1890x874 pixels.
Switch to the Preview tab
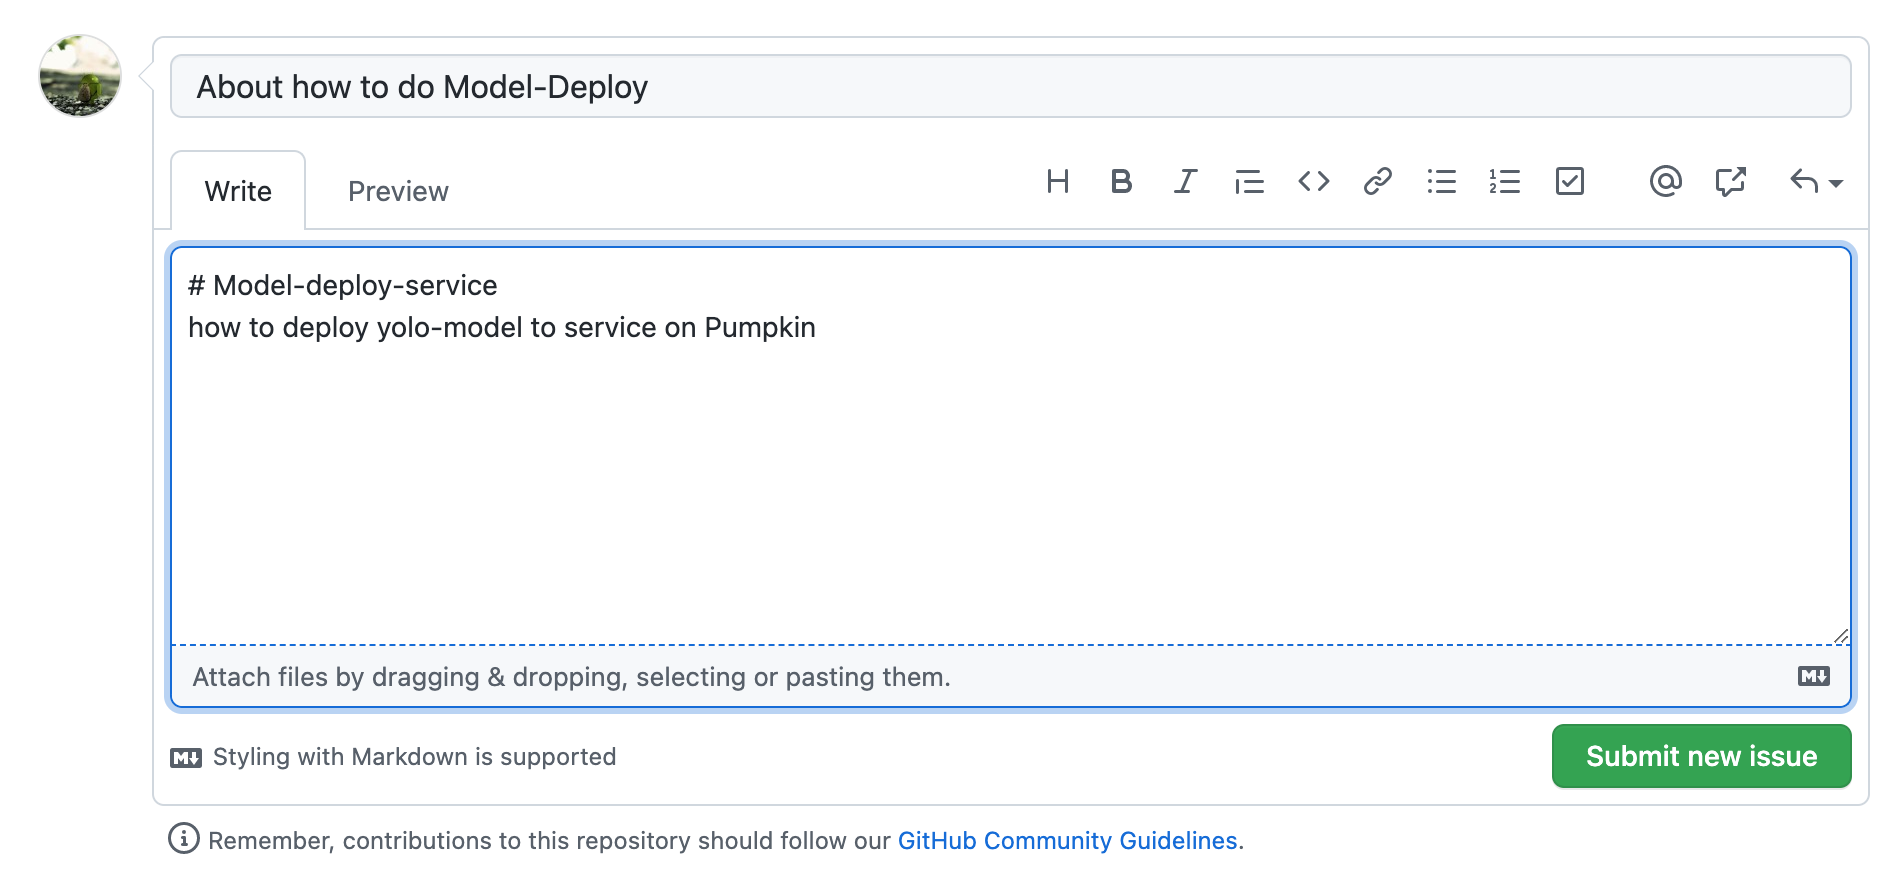point(398,191)
